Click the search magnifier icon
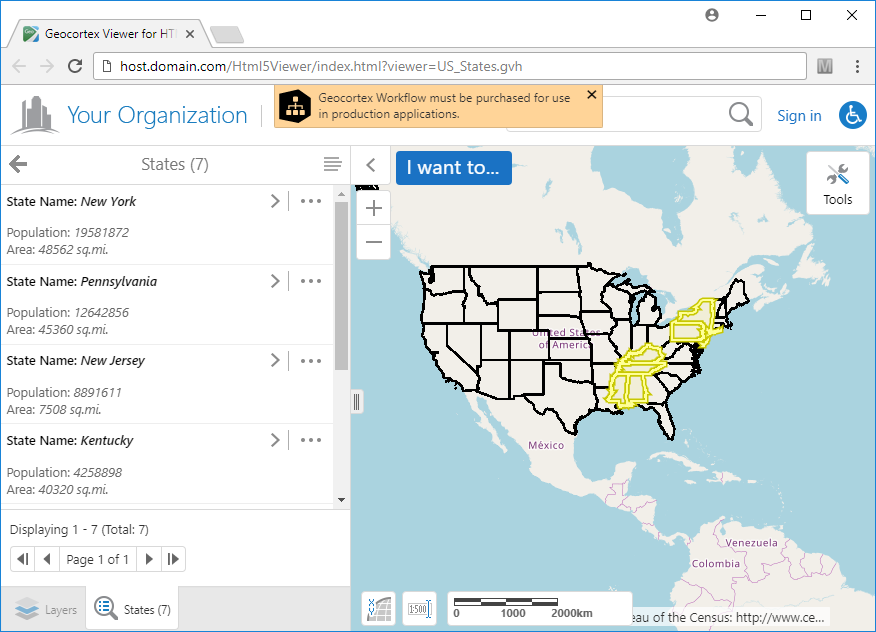 (x=740, y=115)
